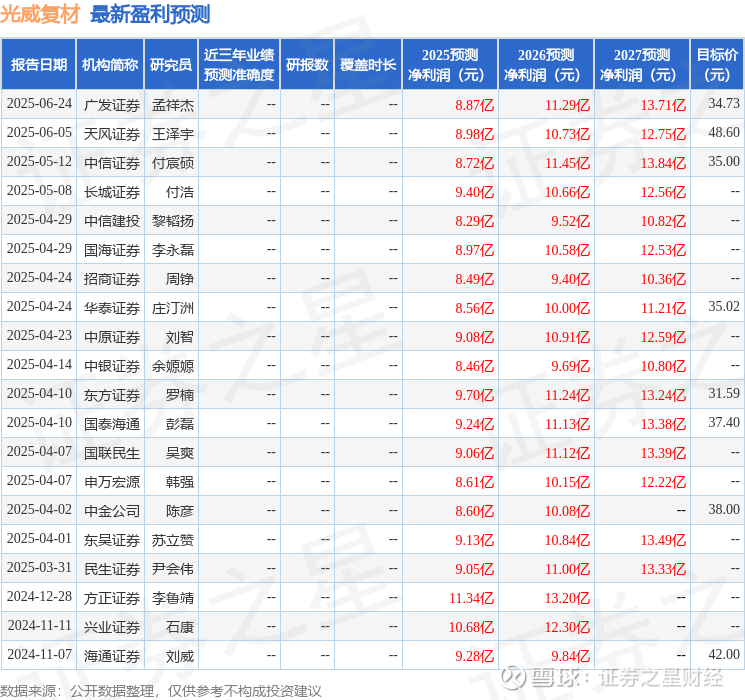This screenshot has height=700, width=745.
Task: Select the 天风证券 institution cell
Action: click(x=112, y=134)
